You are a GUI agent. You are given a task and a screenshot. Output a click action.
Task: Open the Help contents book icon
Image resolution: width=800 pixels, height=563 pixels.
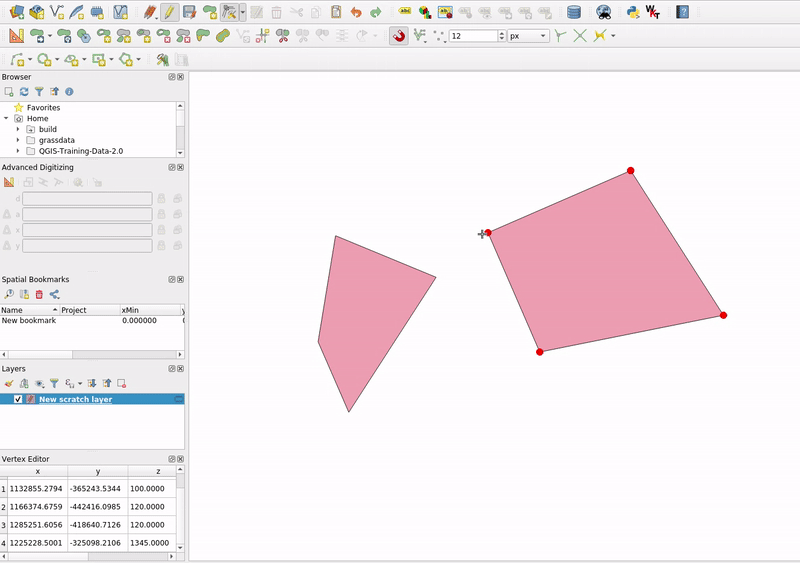[x=682, y=11]
